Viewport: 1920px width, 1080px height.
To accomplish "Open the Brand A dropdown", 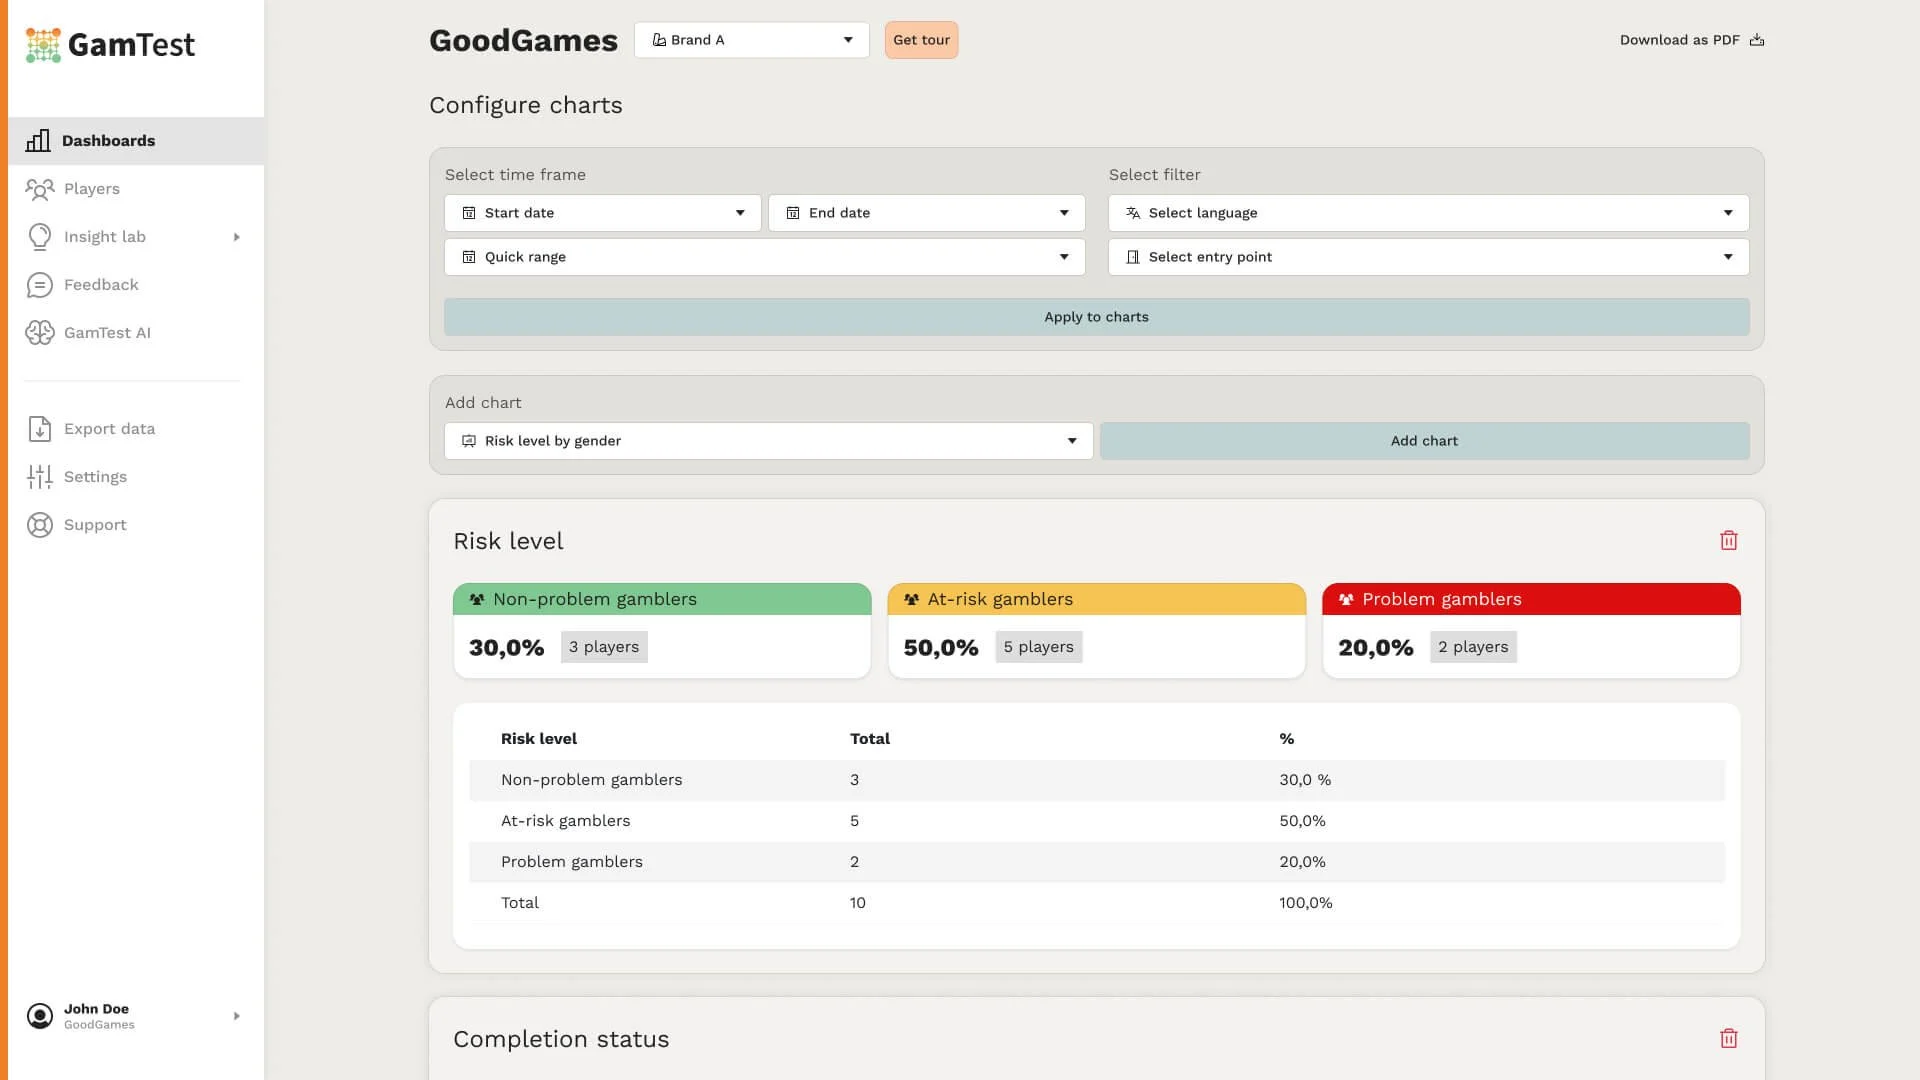I will (751, 40).
